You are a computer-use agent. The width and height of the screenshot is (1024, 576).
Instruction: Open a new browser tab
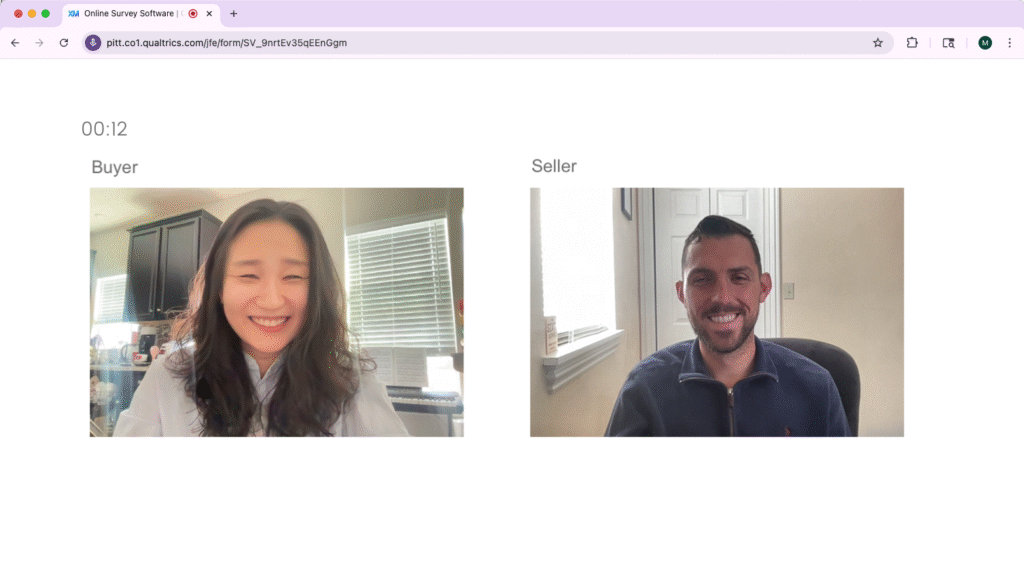point(234,14)
